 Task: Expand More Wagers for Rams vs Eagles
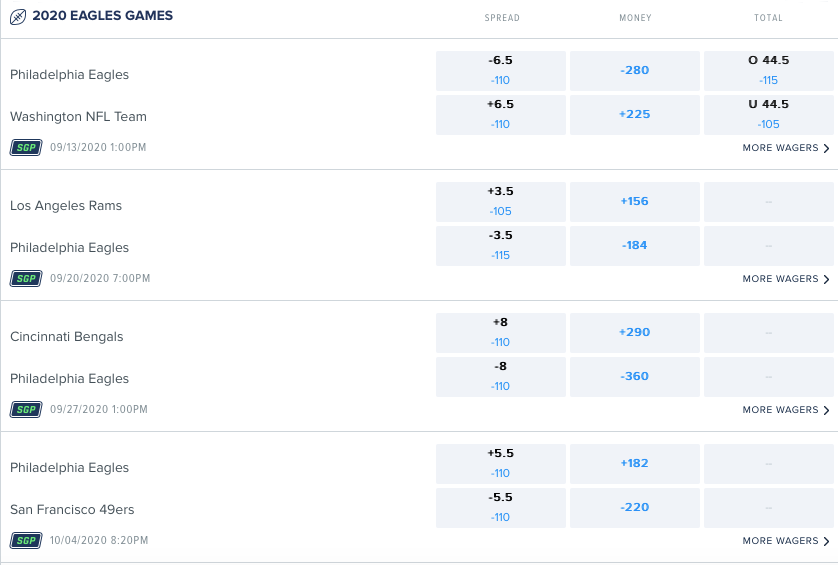click(786, 279)
